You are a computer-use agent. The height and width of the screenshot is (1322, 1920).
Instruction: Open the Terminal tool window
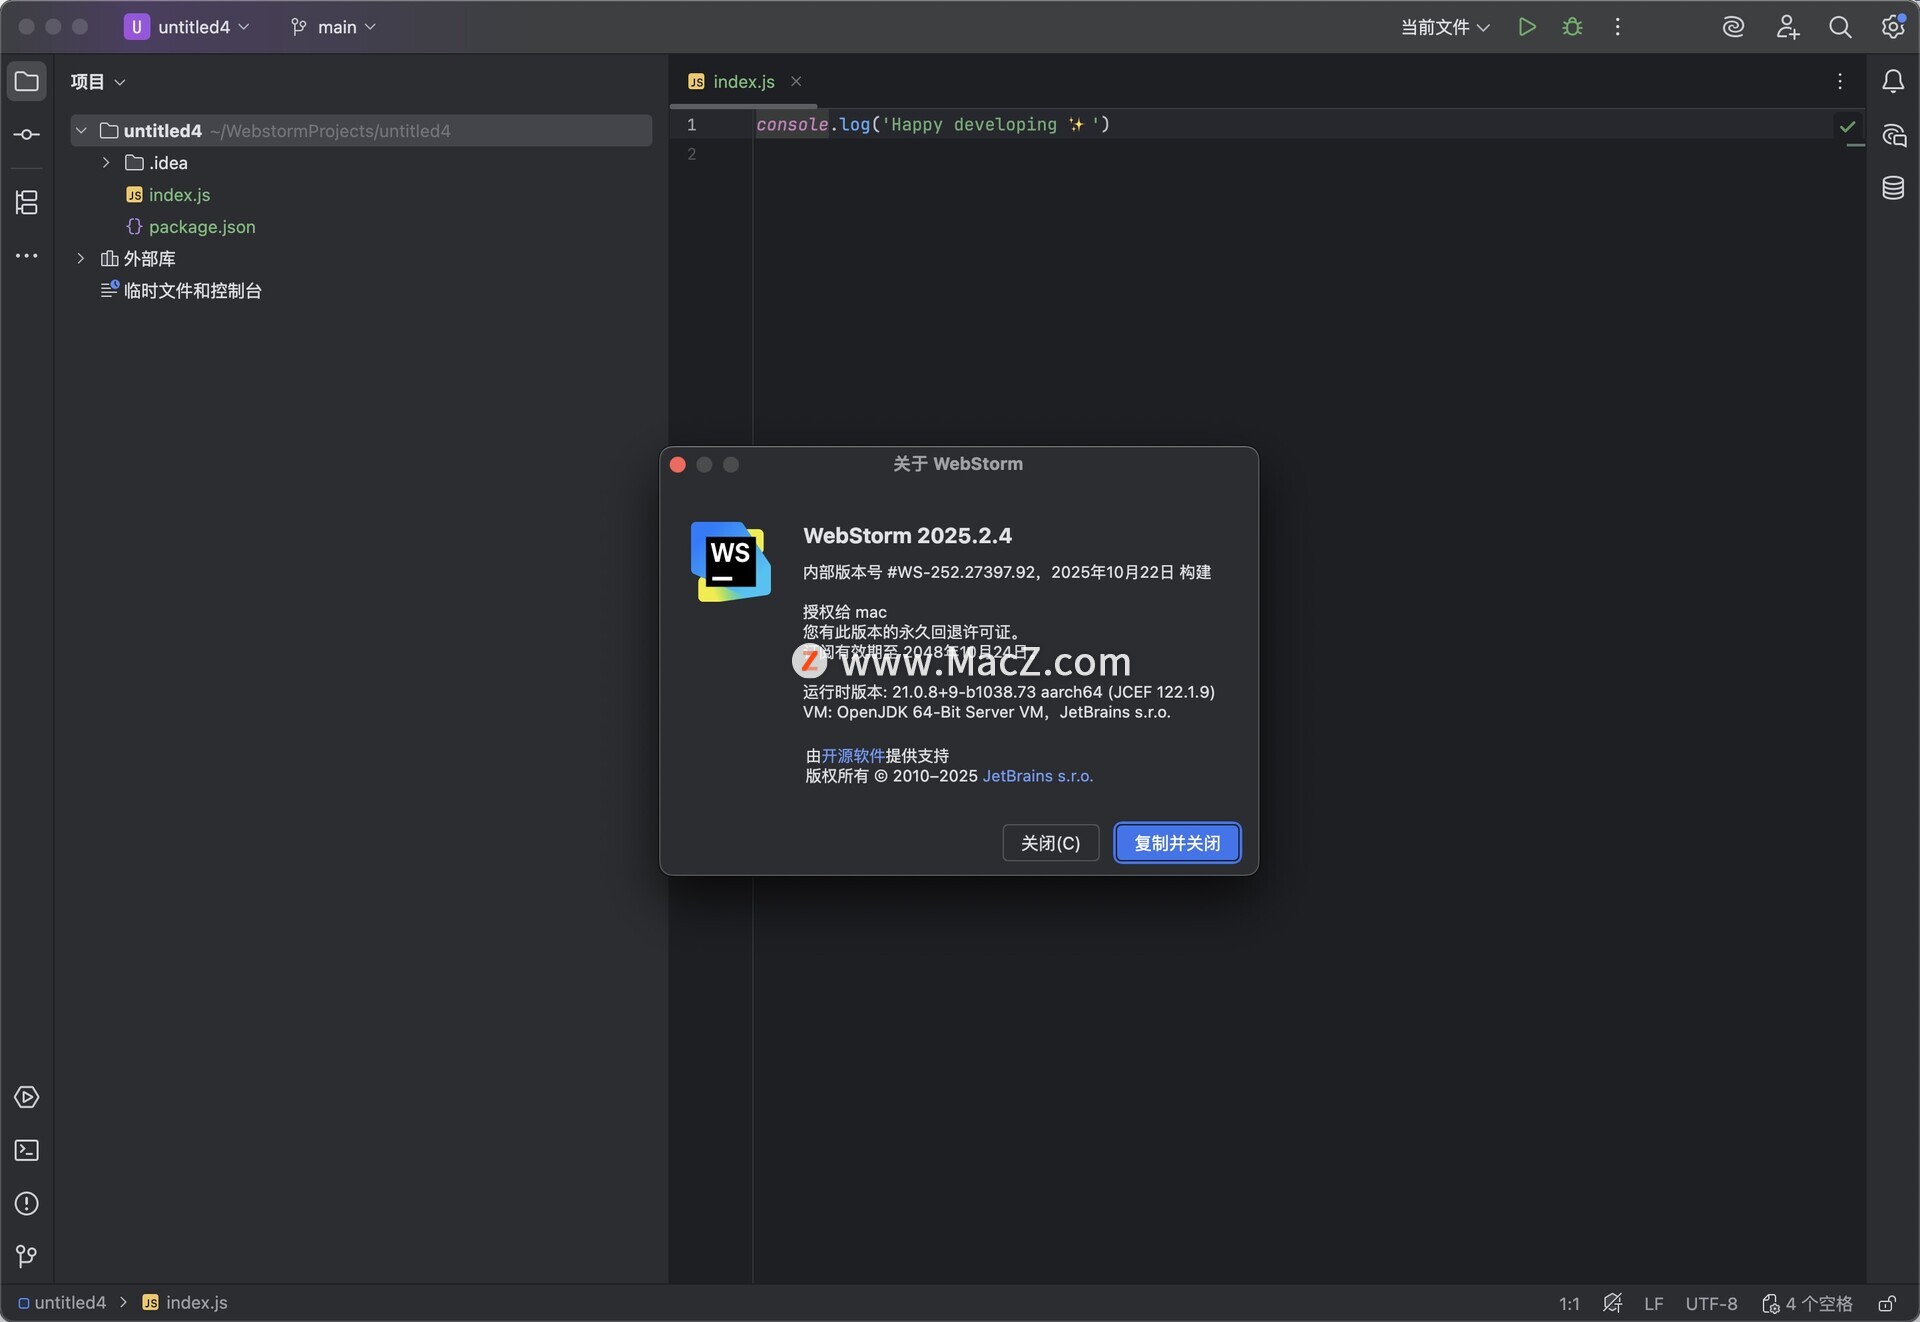[x=27, y=1150]
